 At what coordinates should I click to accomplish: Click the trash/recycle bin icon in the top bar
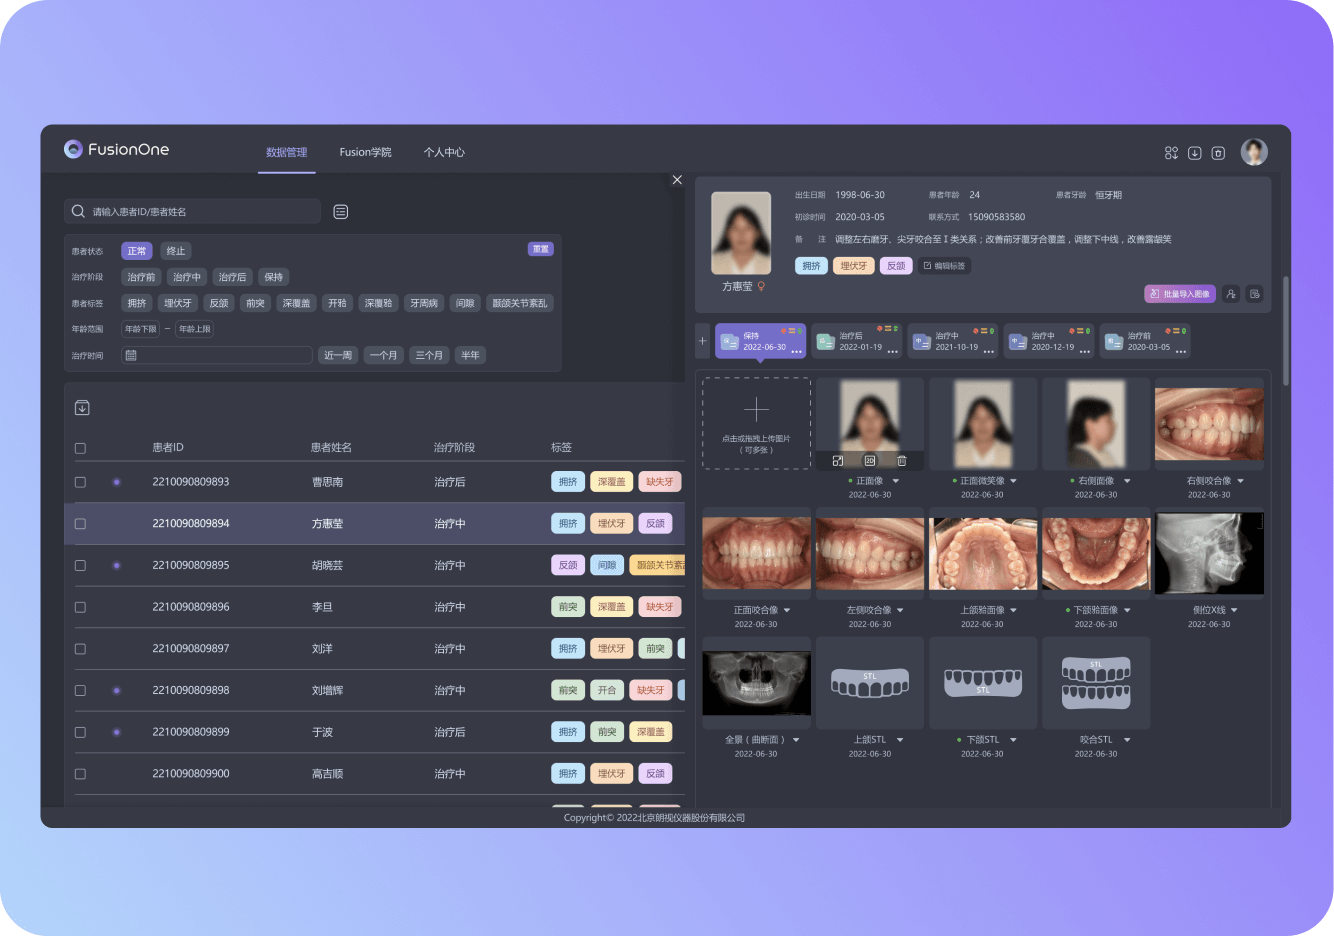(1218, 152)
